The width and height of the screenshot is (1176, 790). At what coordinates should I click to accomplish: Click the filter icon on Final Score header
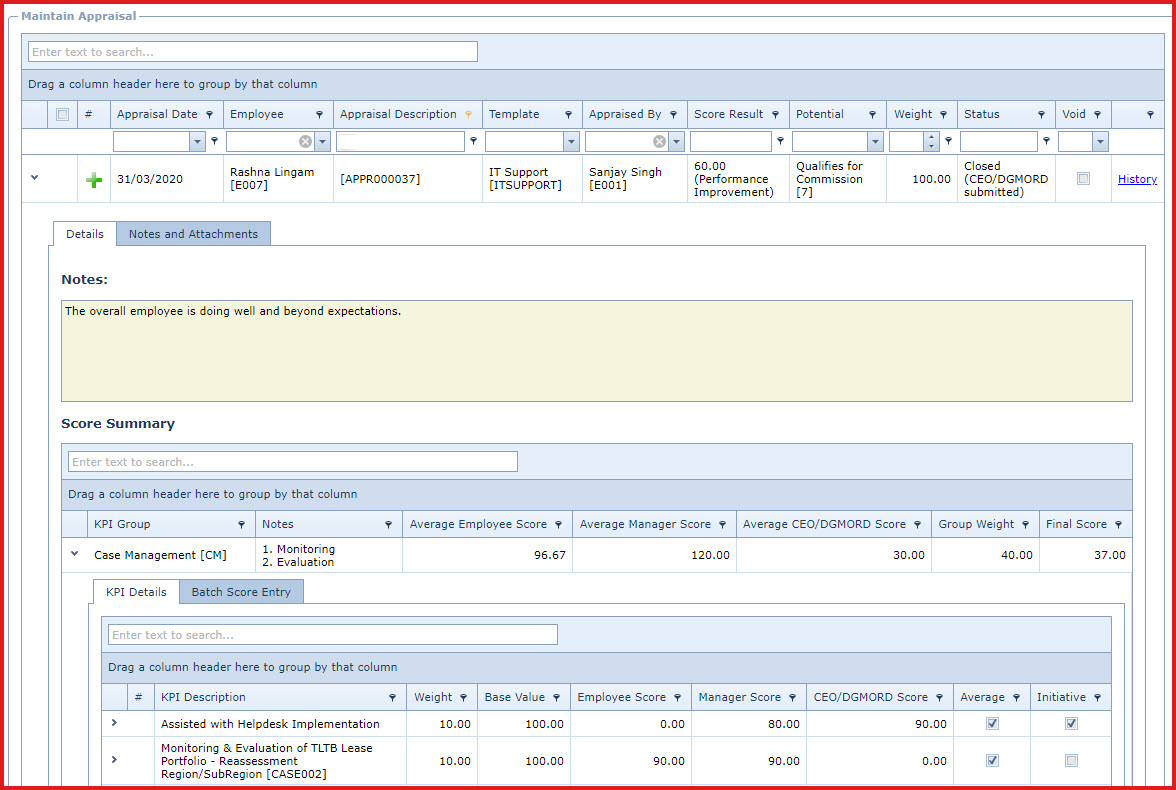(x=1117, y=525)
